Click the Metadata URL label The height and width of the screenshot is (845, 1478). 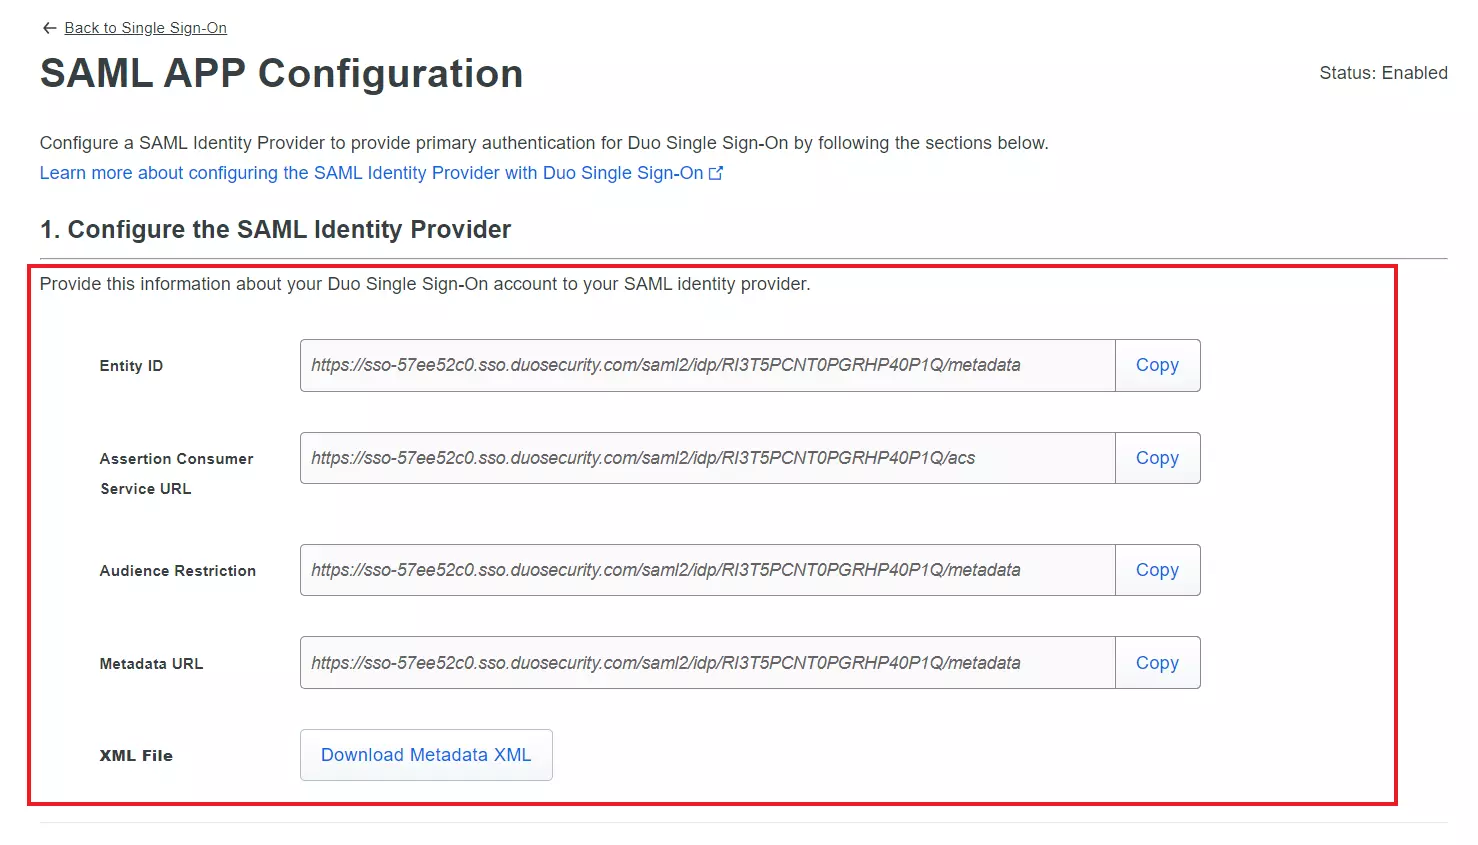[x=151, y=664]
